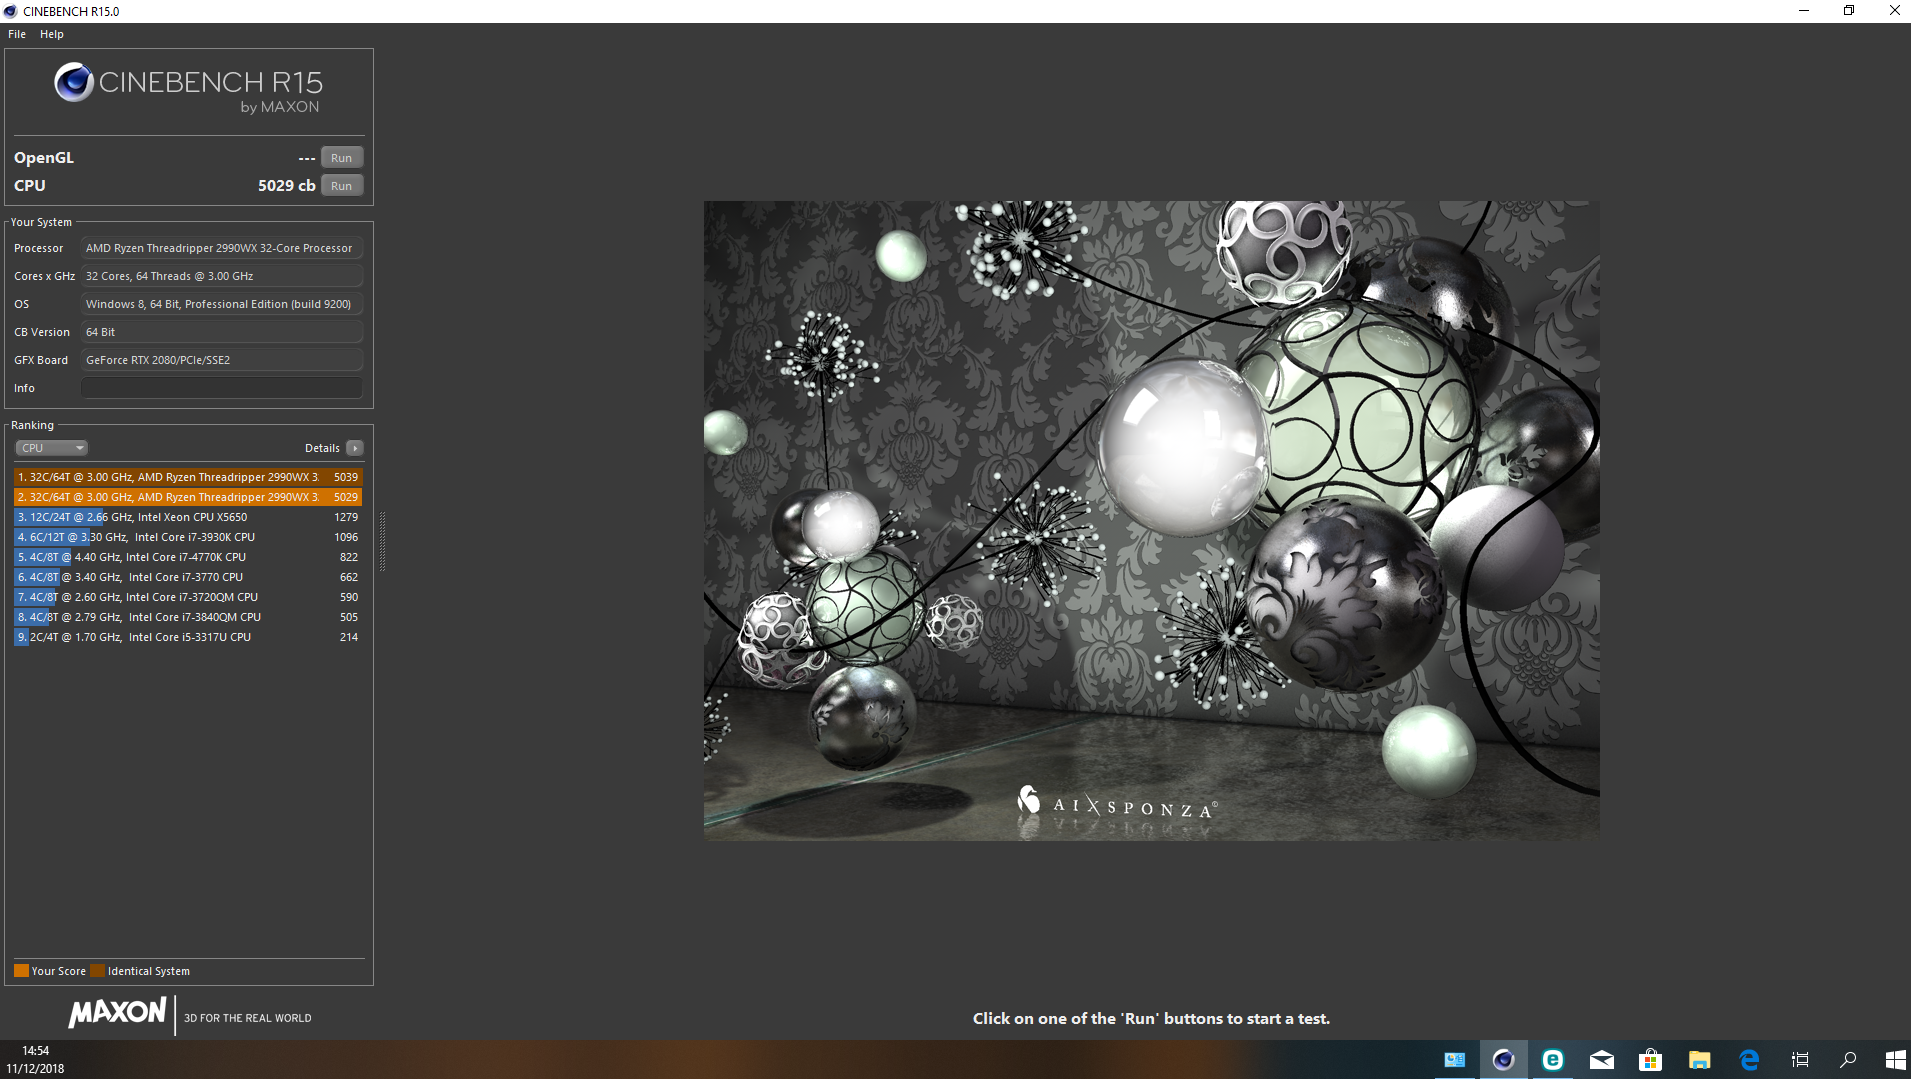Open Windows Search from the taskbar
The height and width of the screenshot is (1079, 1911).
coord(1845,1060)
